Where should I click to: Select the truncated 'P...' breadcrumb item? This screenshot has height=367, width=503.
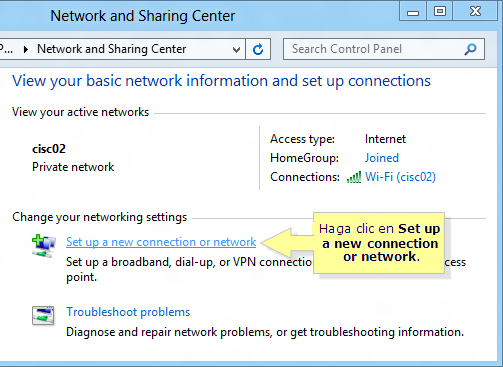[x=7, y=49]
